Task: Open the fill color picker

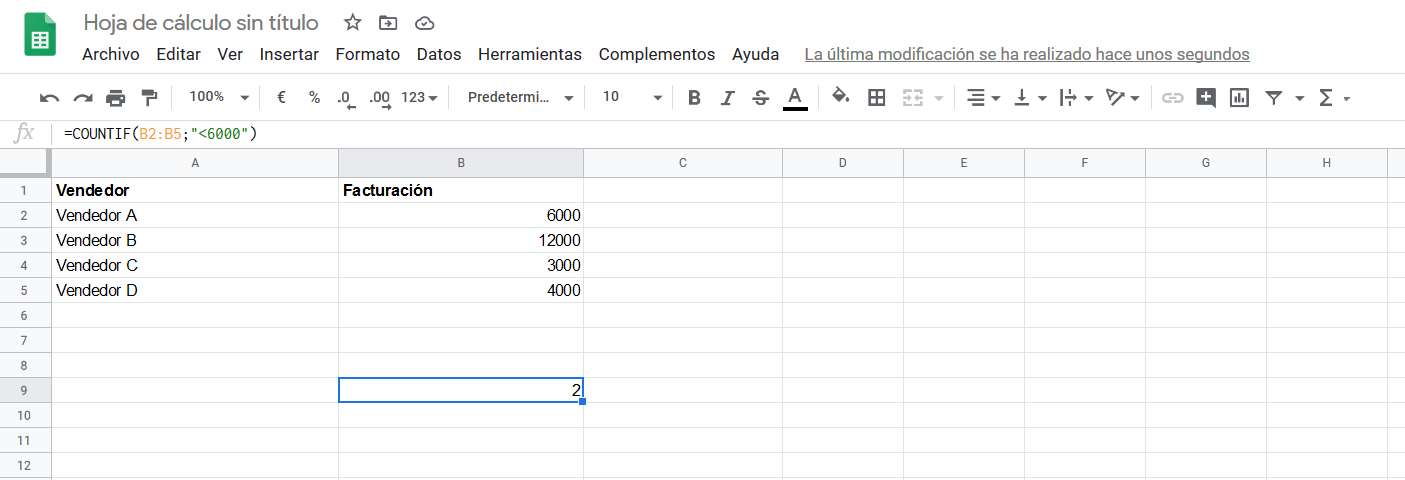Action: coord(841,98)
